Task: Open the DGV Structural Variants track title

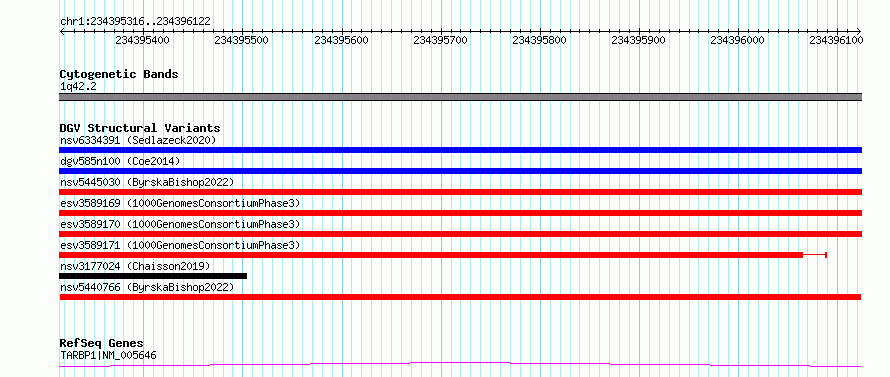Action: coord(140,128)
